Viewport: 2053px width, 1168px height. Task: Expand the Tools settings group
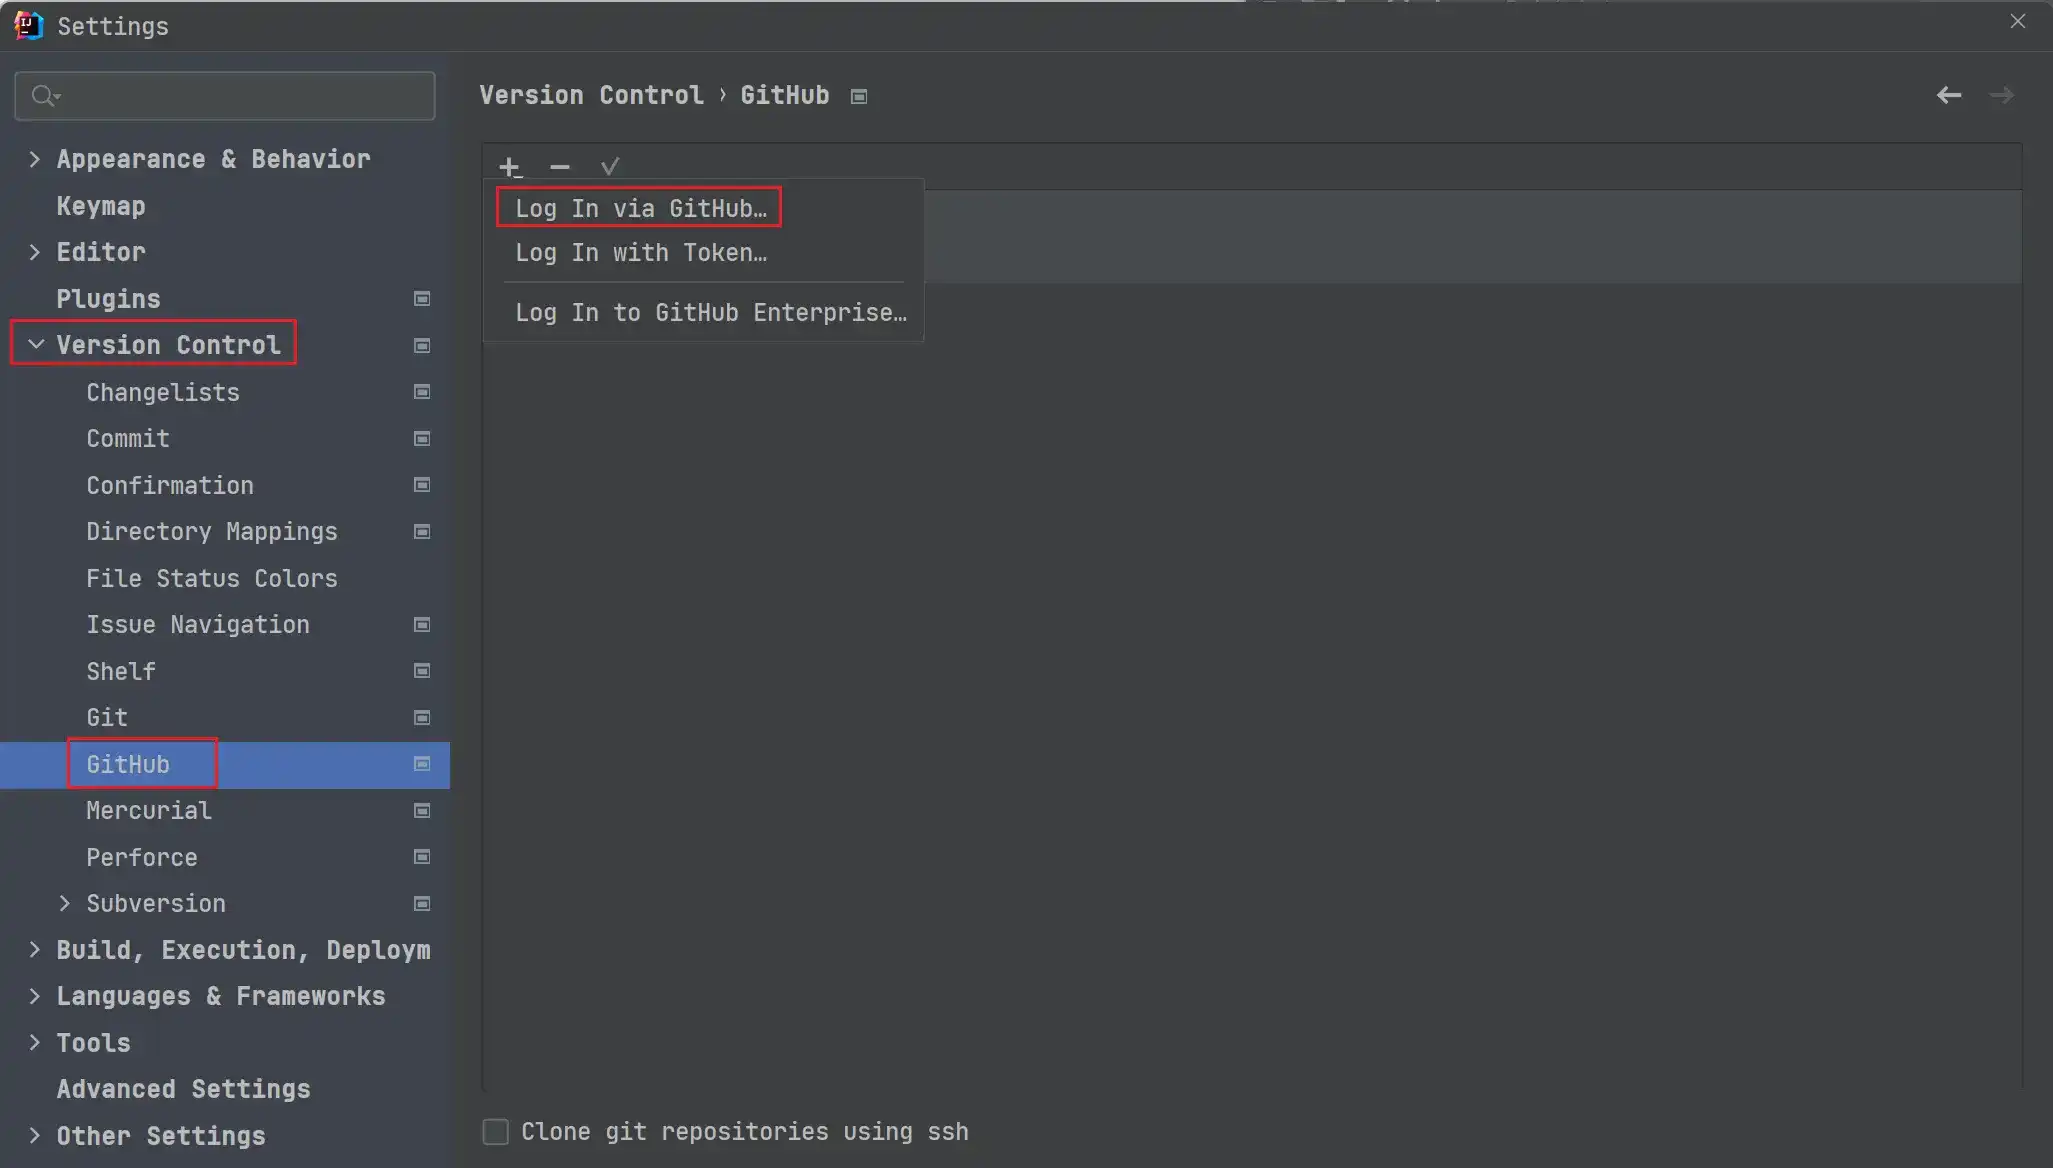(35, 1043)
